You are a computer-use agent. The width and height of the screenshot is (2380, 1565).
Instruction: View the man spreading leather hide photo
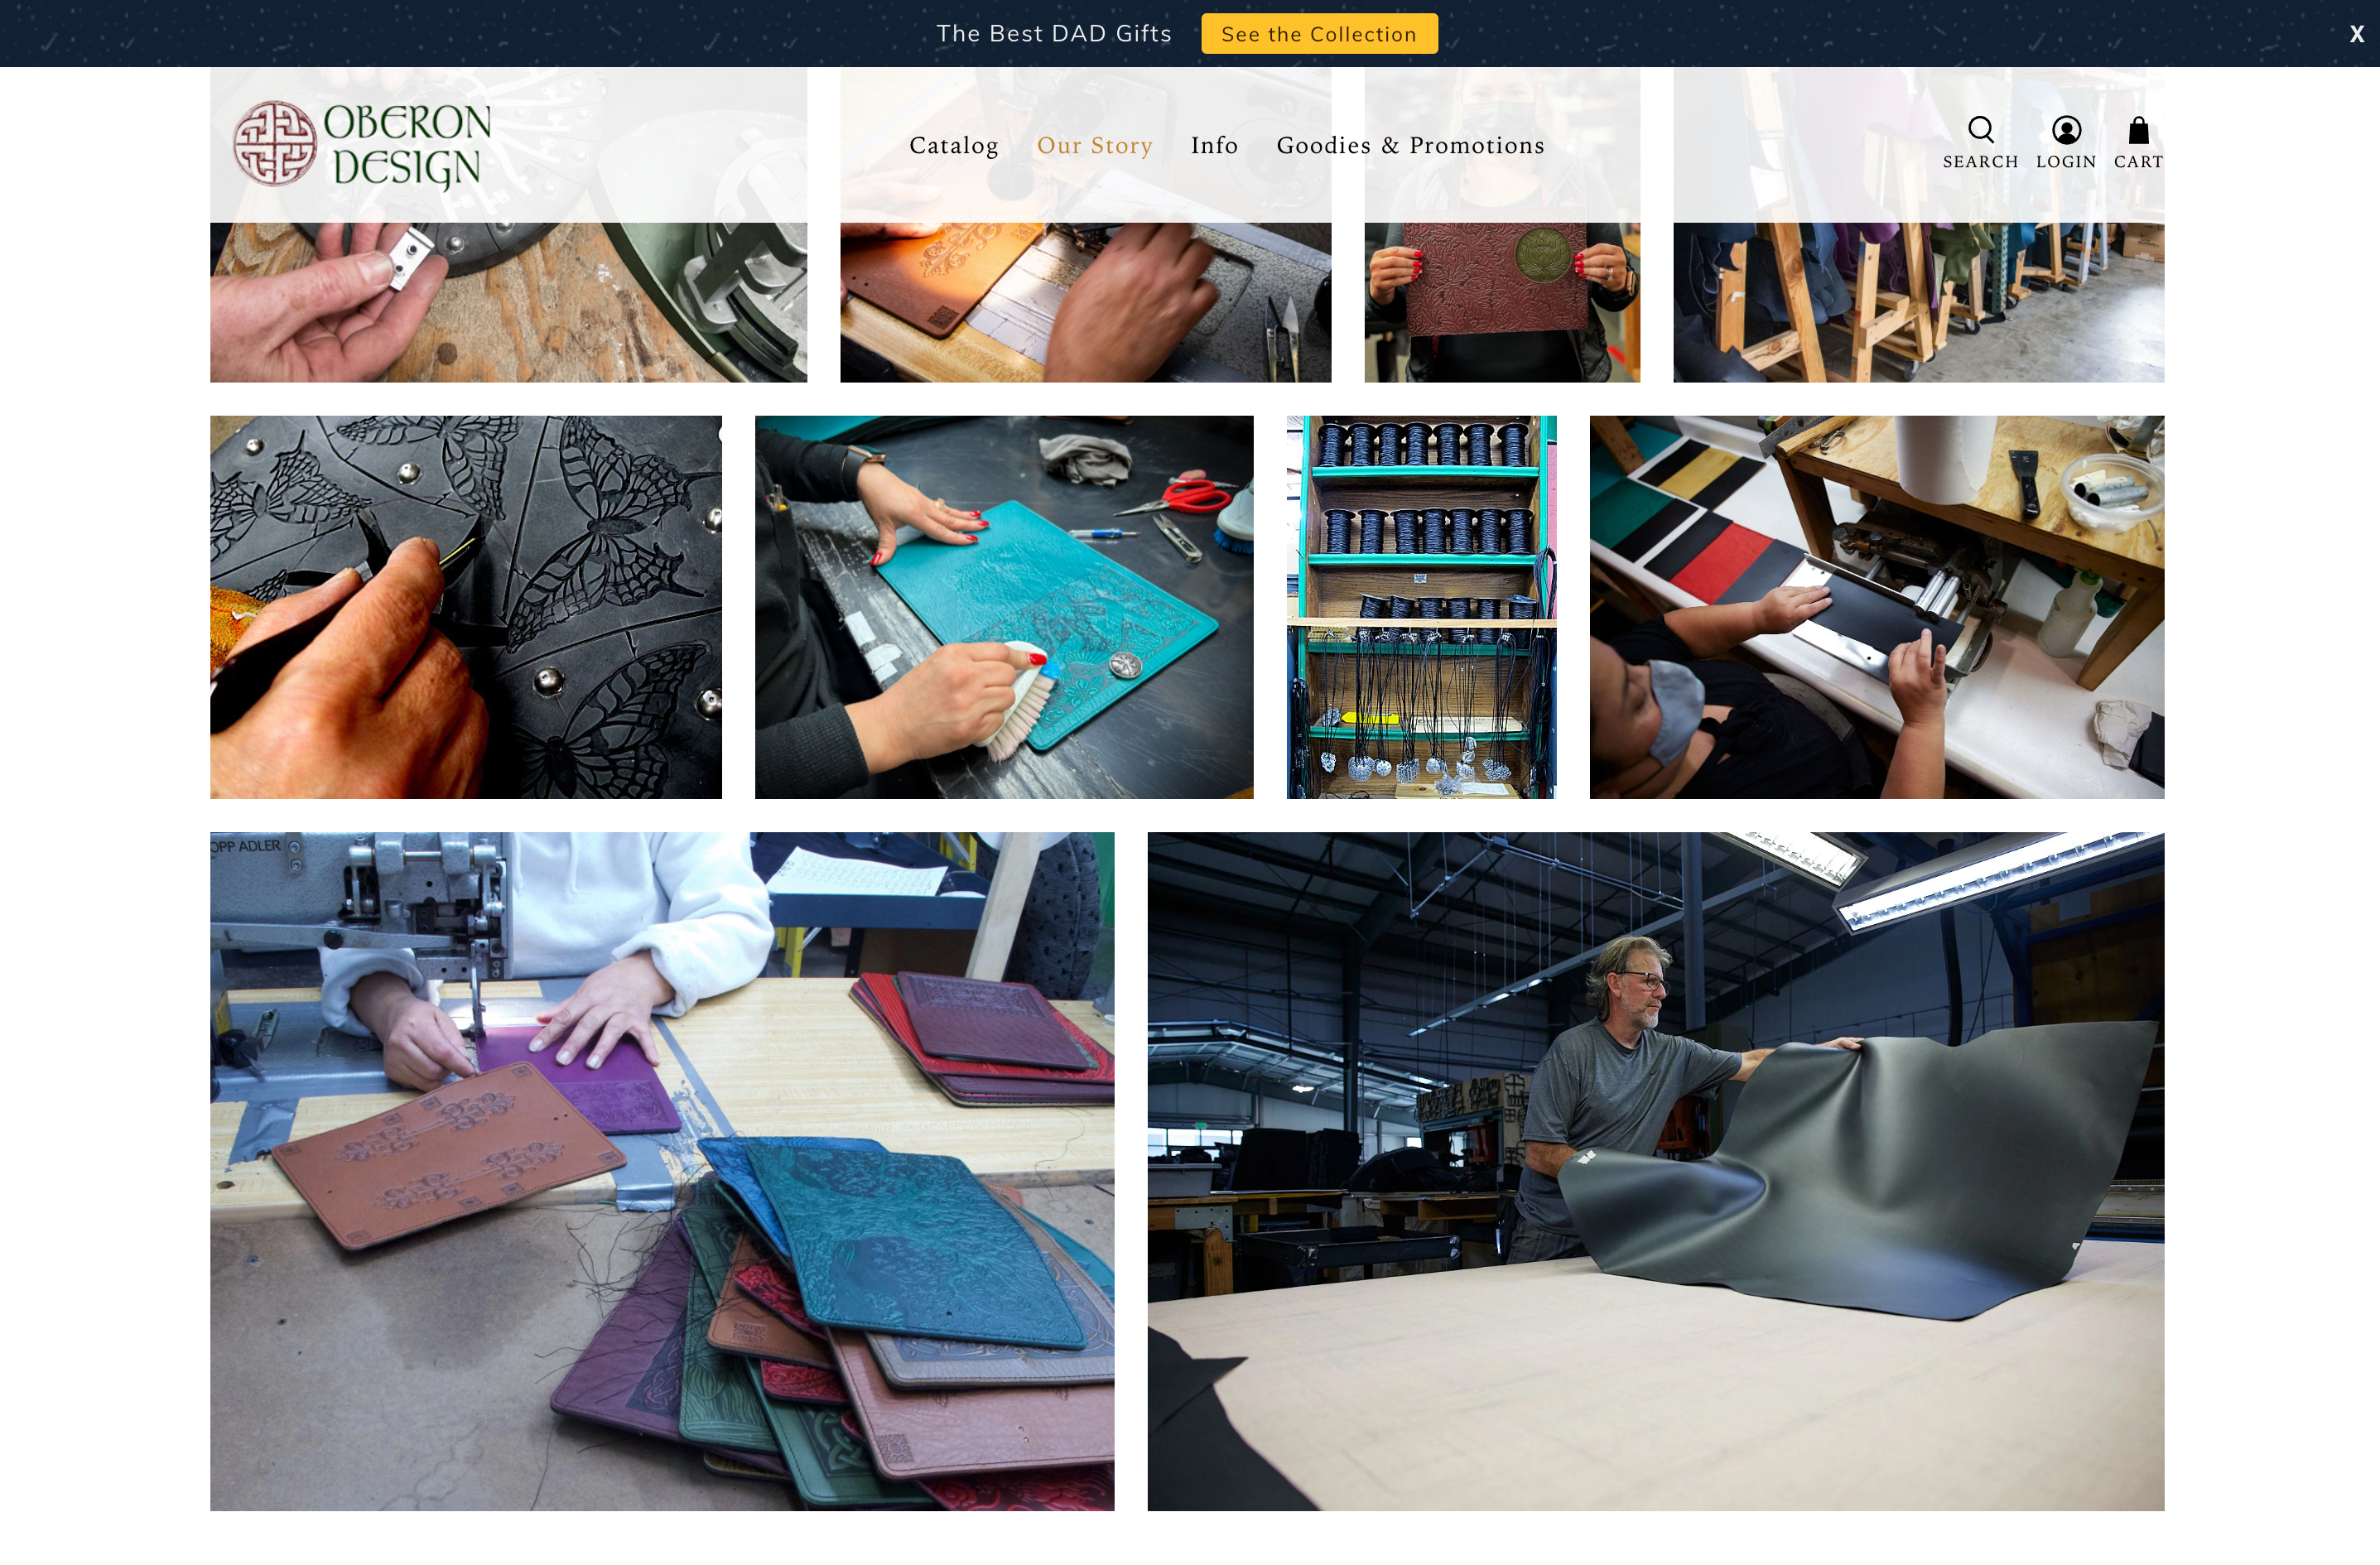point(1656,1171)
